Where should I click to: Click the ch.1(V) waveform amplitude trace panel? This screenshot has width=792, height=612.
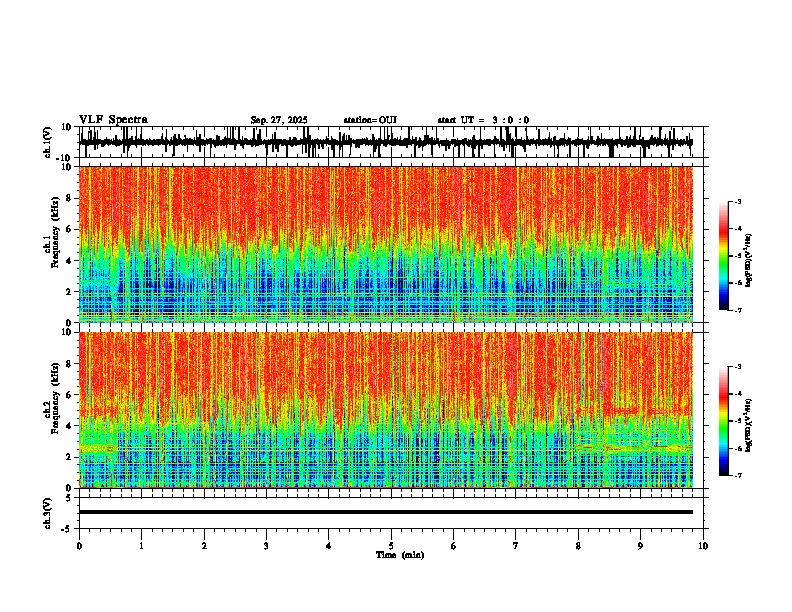[390, 142]
